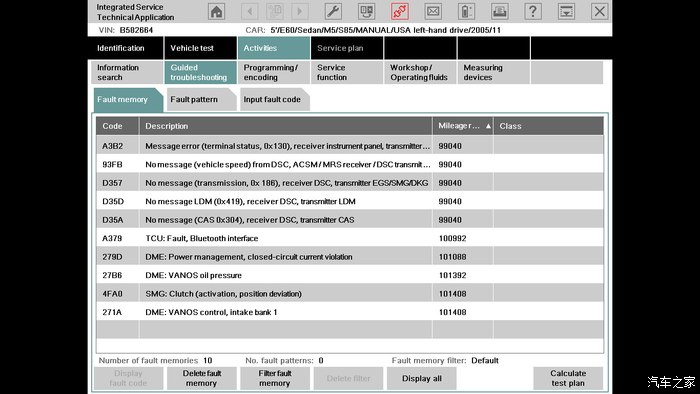Select fault code 27B6 row

350,275
